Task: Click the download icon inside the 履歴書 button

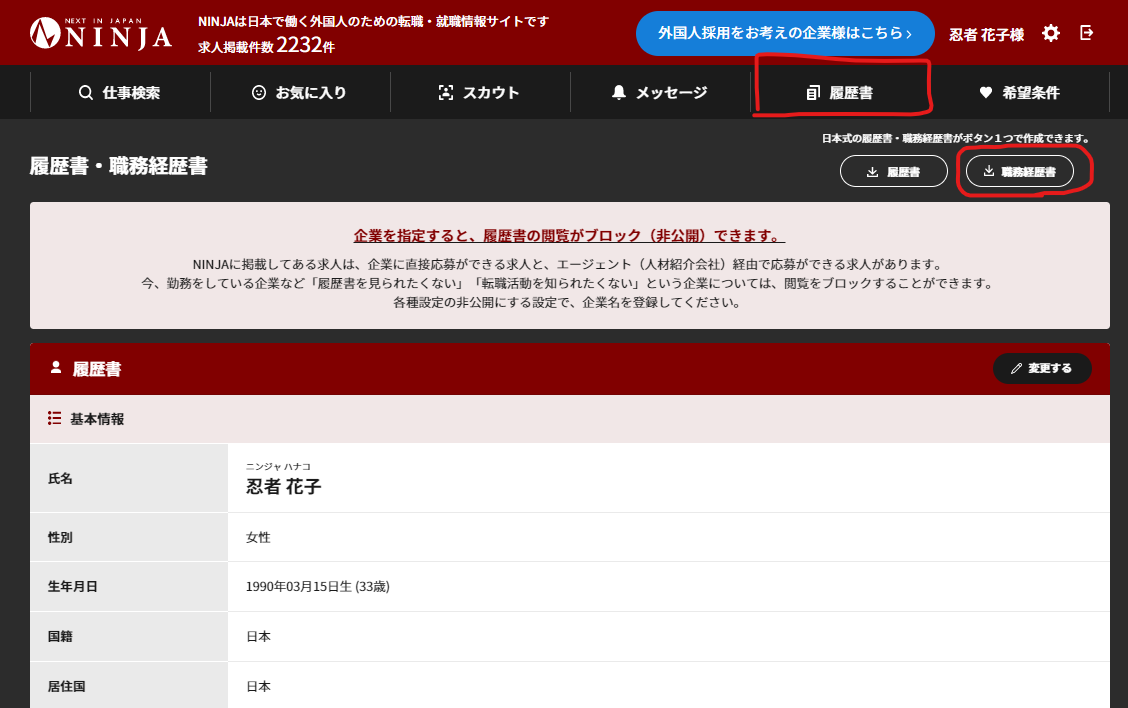Action: pyautogui.click(x=871, y=171)
